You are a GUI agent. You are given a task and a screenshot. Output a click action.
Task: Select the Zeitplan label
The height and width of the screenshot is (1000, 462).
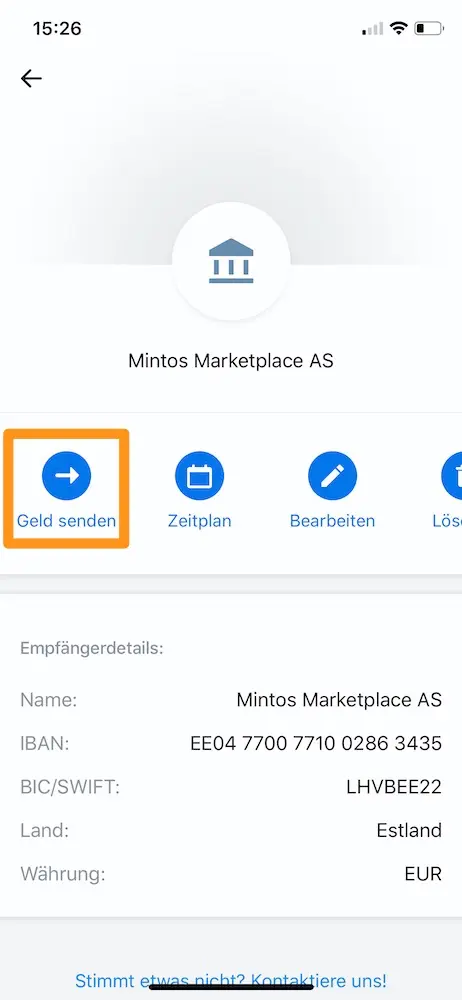tap(199, 521)
